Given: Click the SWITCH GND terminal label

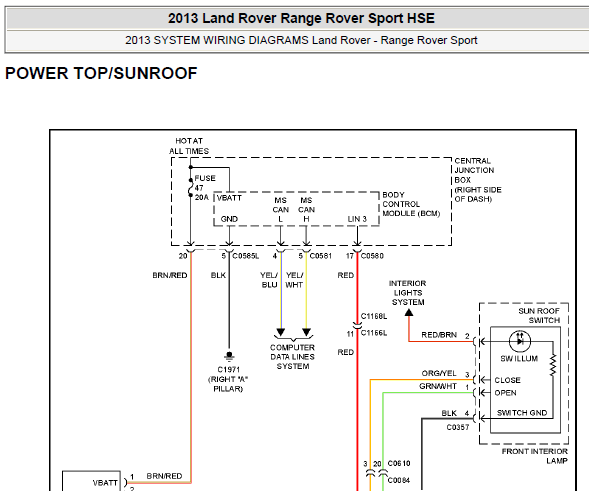Looking at the screenshot, I should (522, 413).
